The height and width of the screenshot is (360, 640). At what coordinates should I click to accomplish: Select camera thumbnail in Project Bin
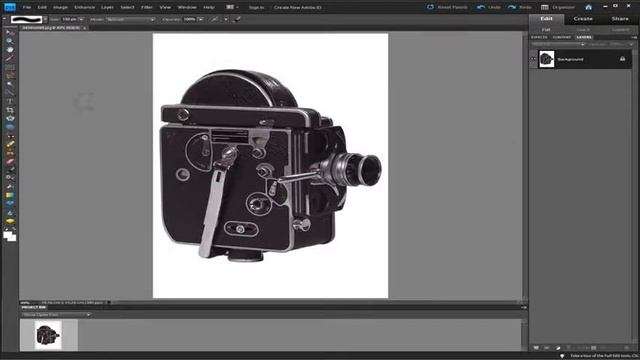coord(48,335)
